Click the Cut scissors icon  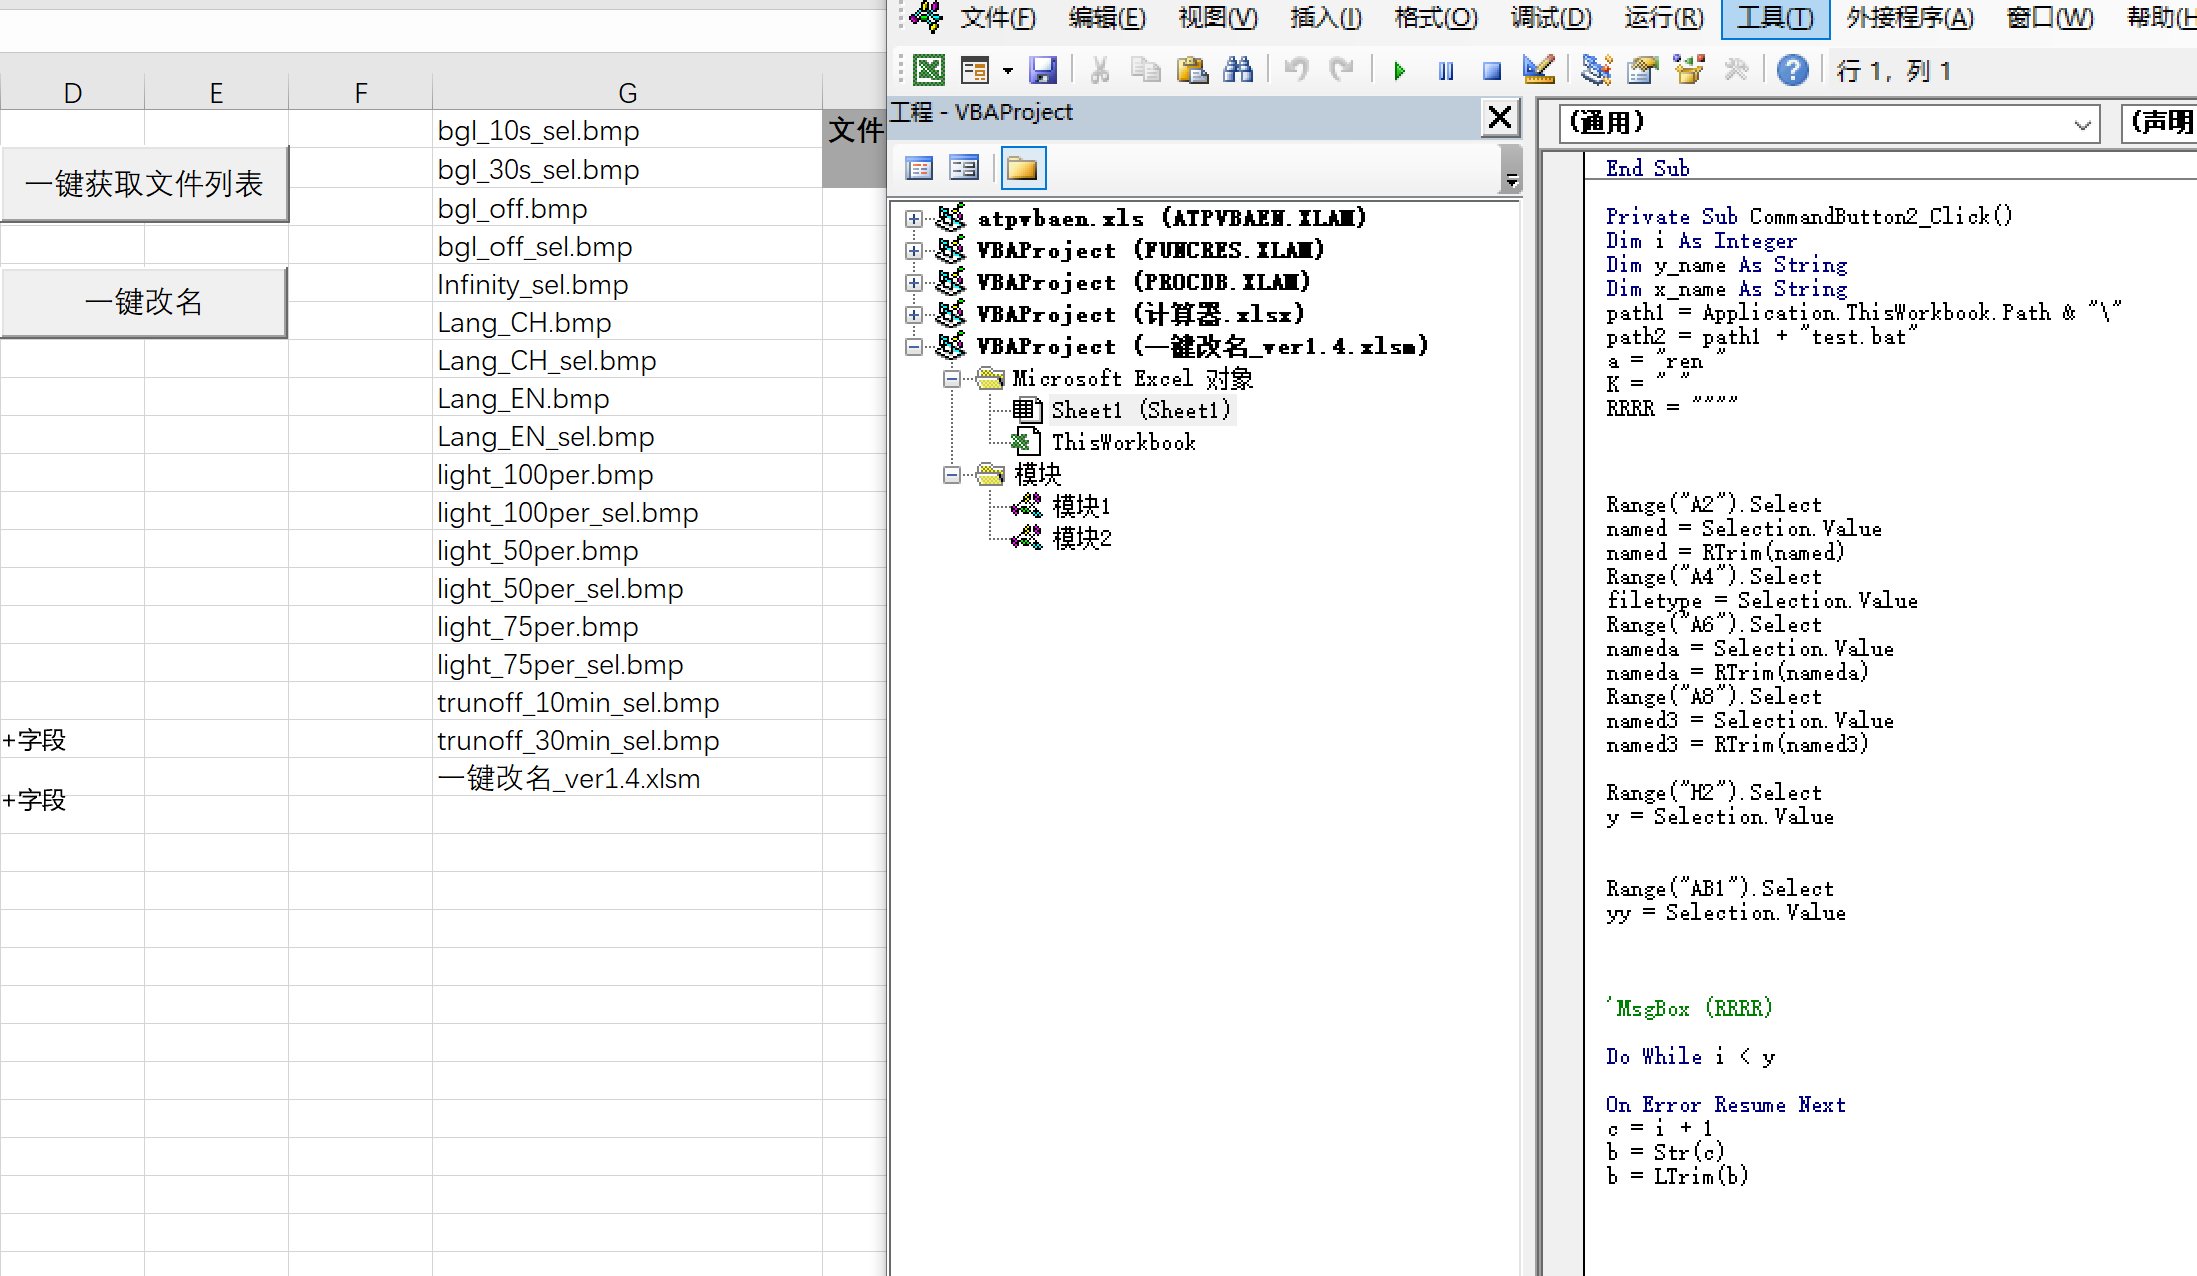click(1100, 70)
